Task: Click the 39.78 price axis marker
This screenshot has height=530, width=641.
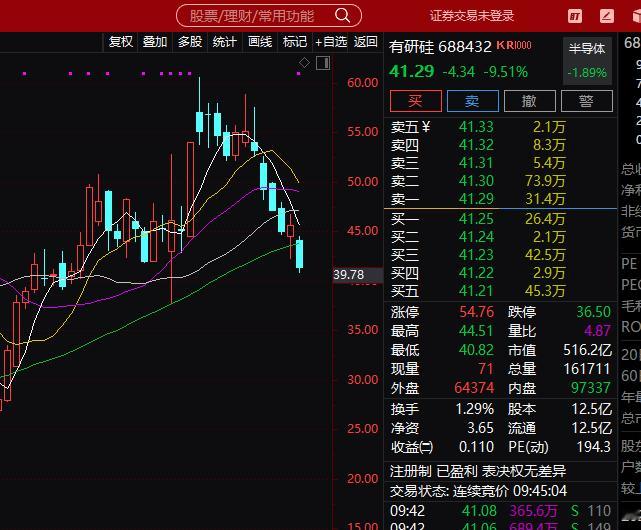Action: point(358,275)
